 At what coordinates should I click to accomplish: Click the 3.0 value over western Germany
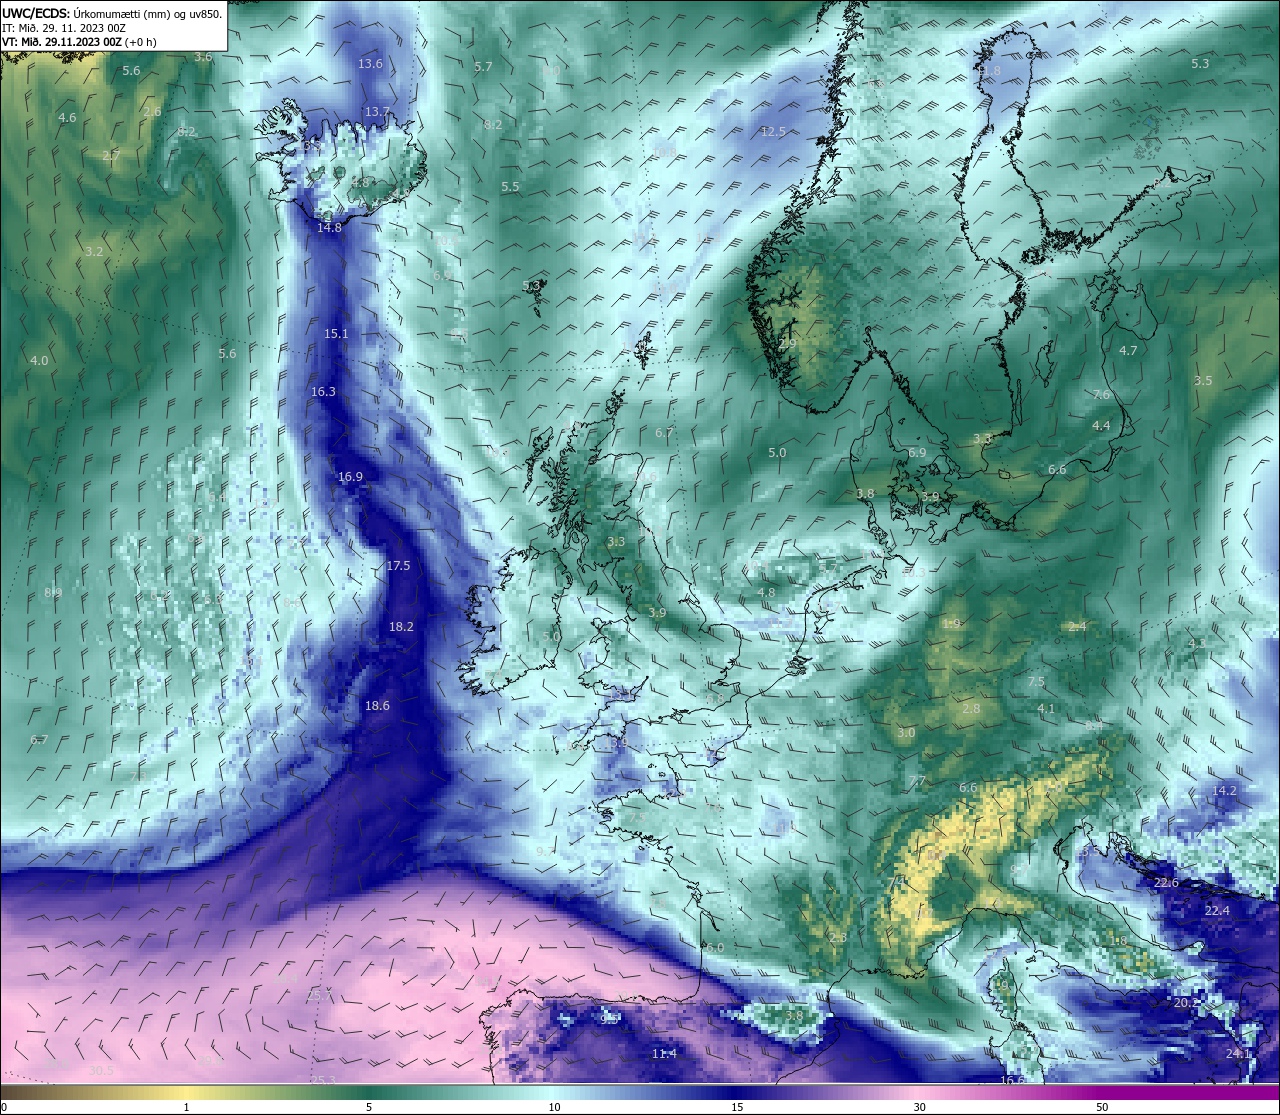pyautogui.click(x=906, y=733)
